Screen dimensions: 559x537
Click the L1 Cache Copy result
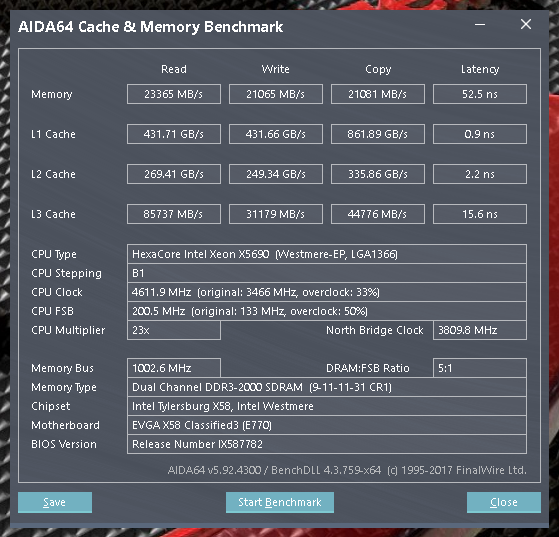378,134
